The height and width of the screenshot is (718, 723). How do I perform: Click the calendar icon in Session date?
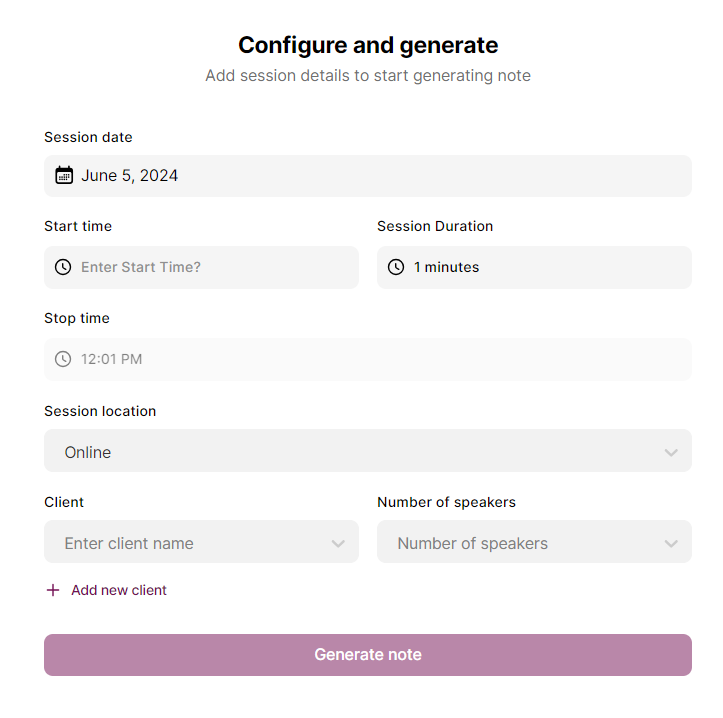pos(64,175)
